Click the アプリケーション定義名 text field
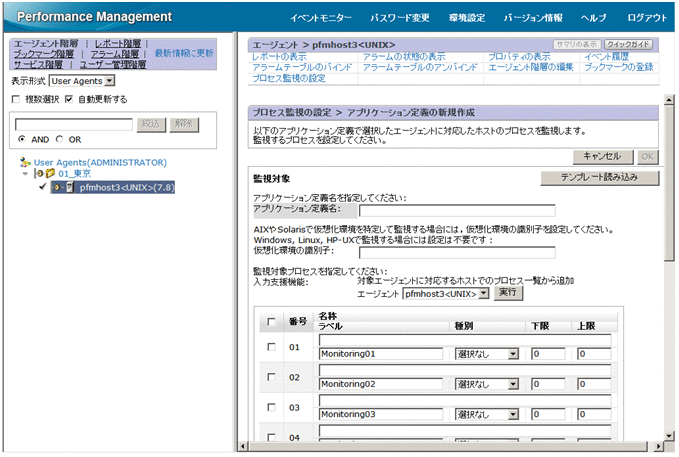The image size is (679, 457). click(x=442, y=210)
